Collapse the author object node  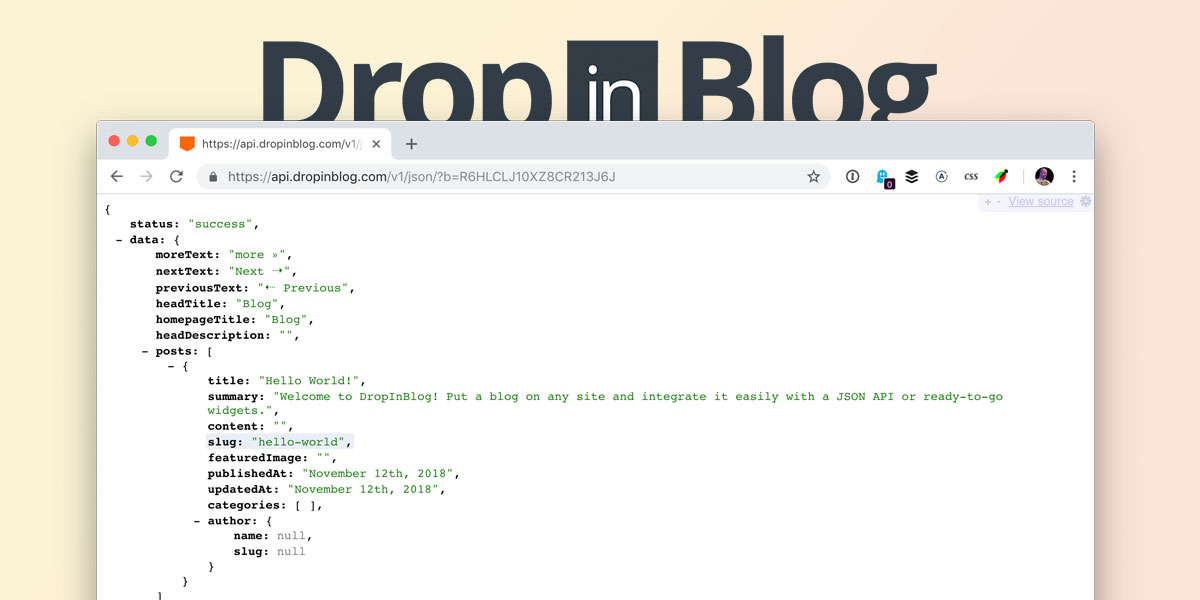point(198,521)
